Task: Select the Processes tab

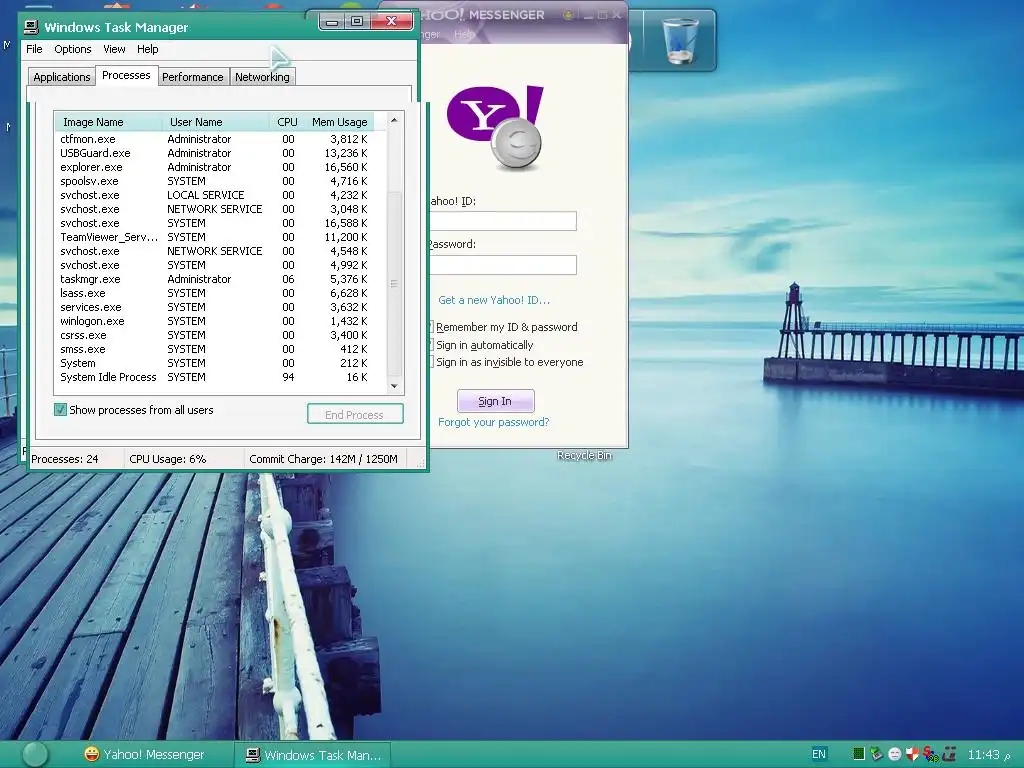Action: [126, 75]
